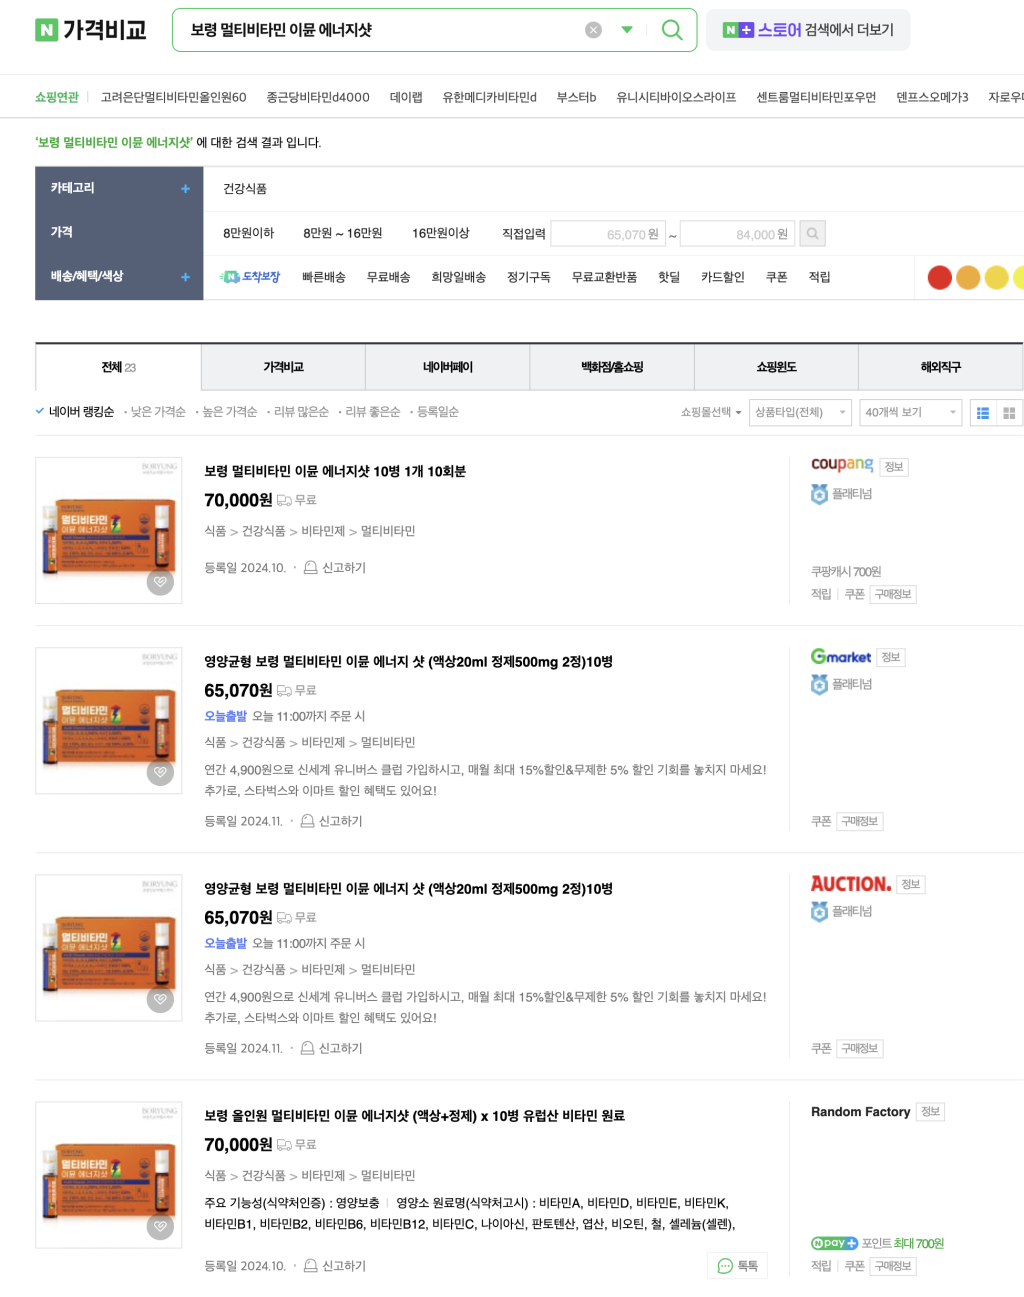This screenshot has height=1297, width=1024.
Task: Select the 도착보장 delivery guarantee filter icon
Action: (231, 277)
